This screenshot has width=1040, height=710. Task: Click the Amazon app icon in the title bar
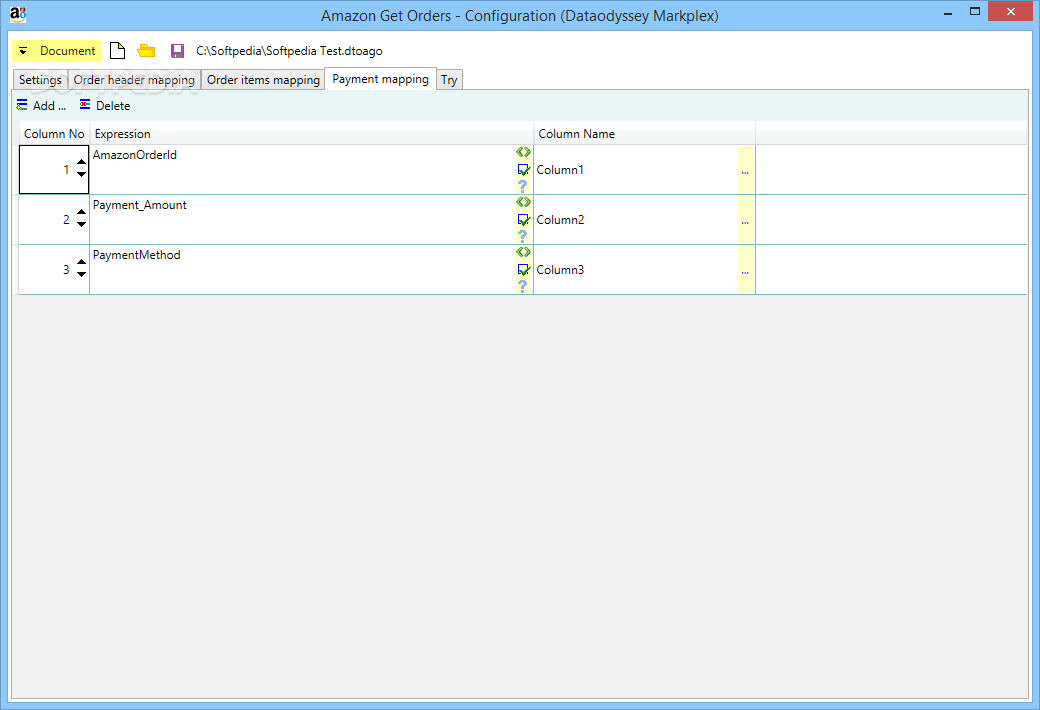click(x=18, y=15)
